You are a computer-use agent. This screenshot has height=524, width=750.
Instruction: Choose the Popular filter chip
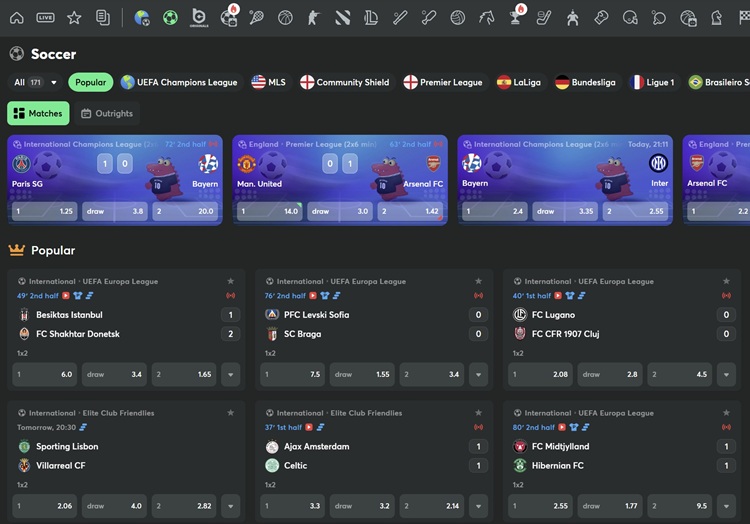coord(90,82)
